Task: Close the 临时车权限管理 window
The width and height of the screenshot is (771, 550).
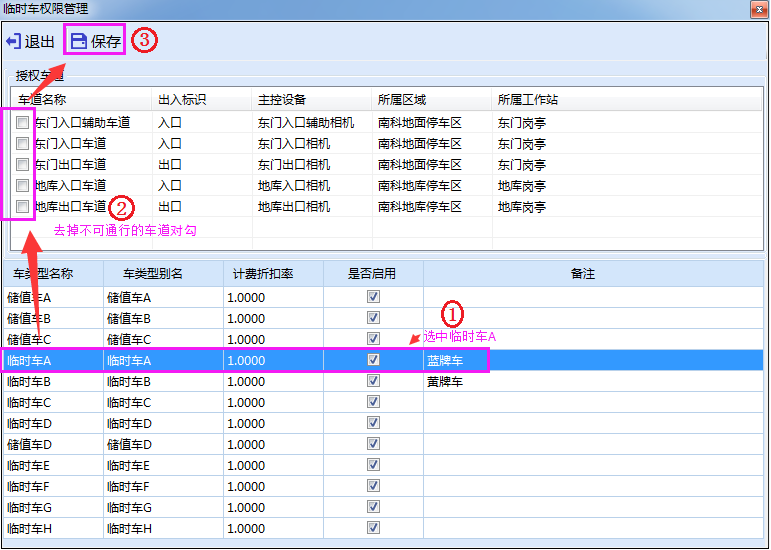Action: (x=759, y=9)
